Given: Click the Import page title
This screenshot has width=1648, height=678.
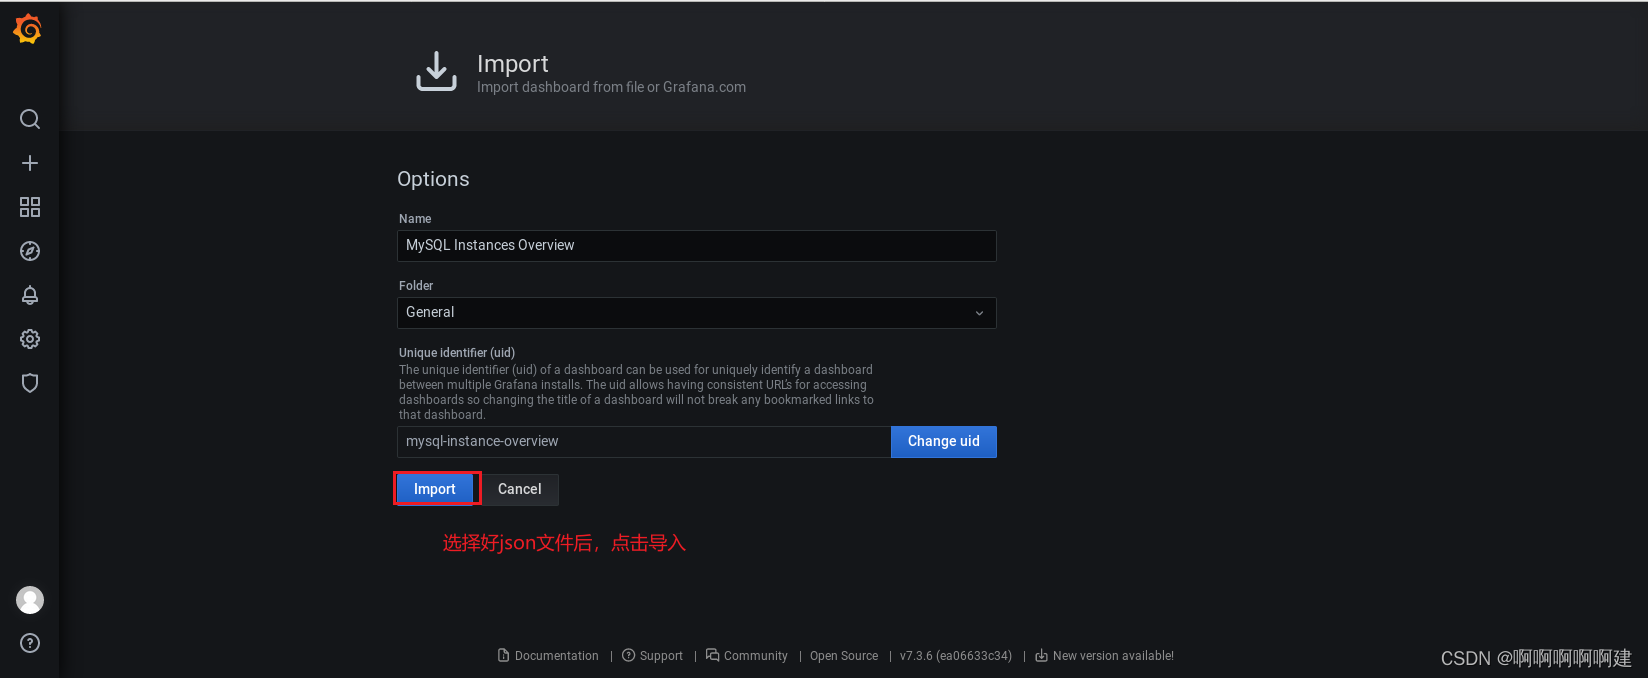Looking at the screenshot, I should (x=513, y=64).
